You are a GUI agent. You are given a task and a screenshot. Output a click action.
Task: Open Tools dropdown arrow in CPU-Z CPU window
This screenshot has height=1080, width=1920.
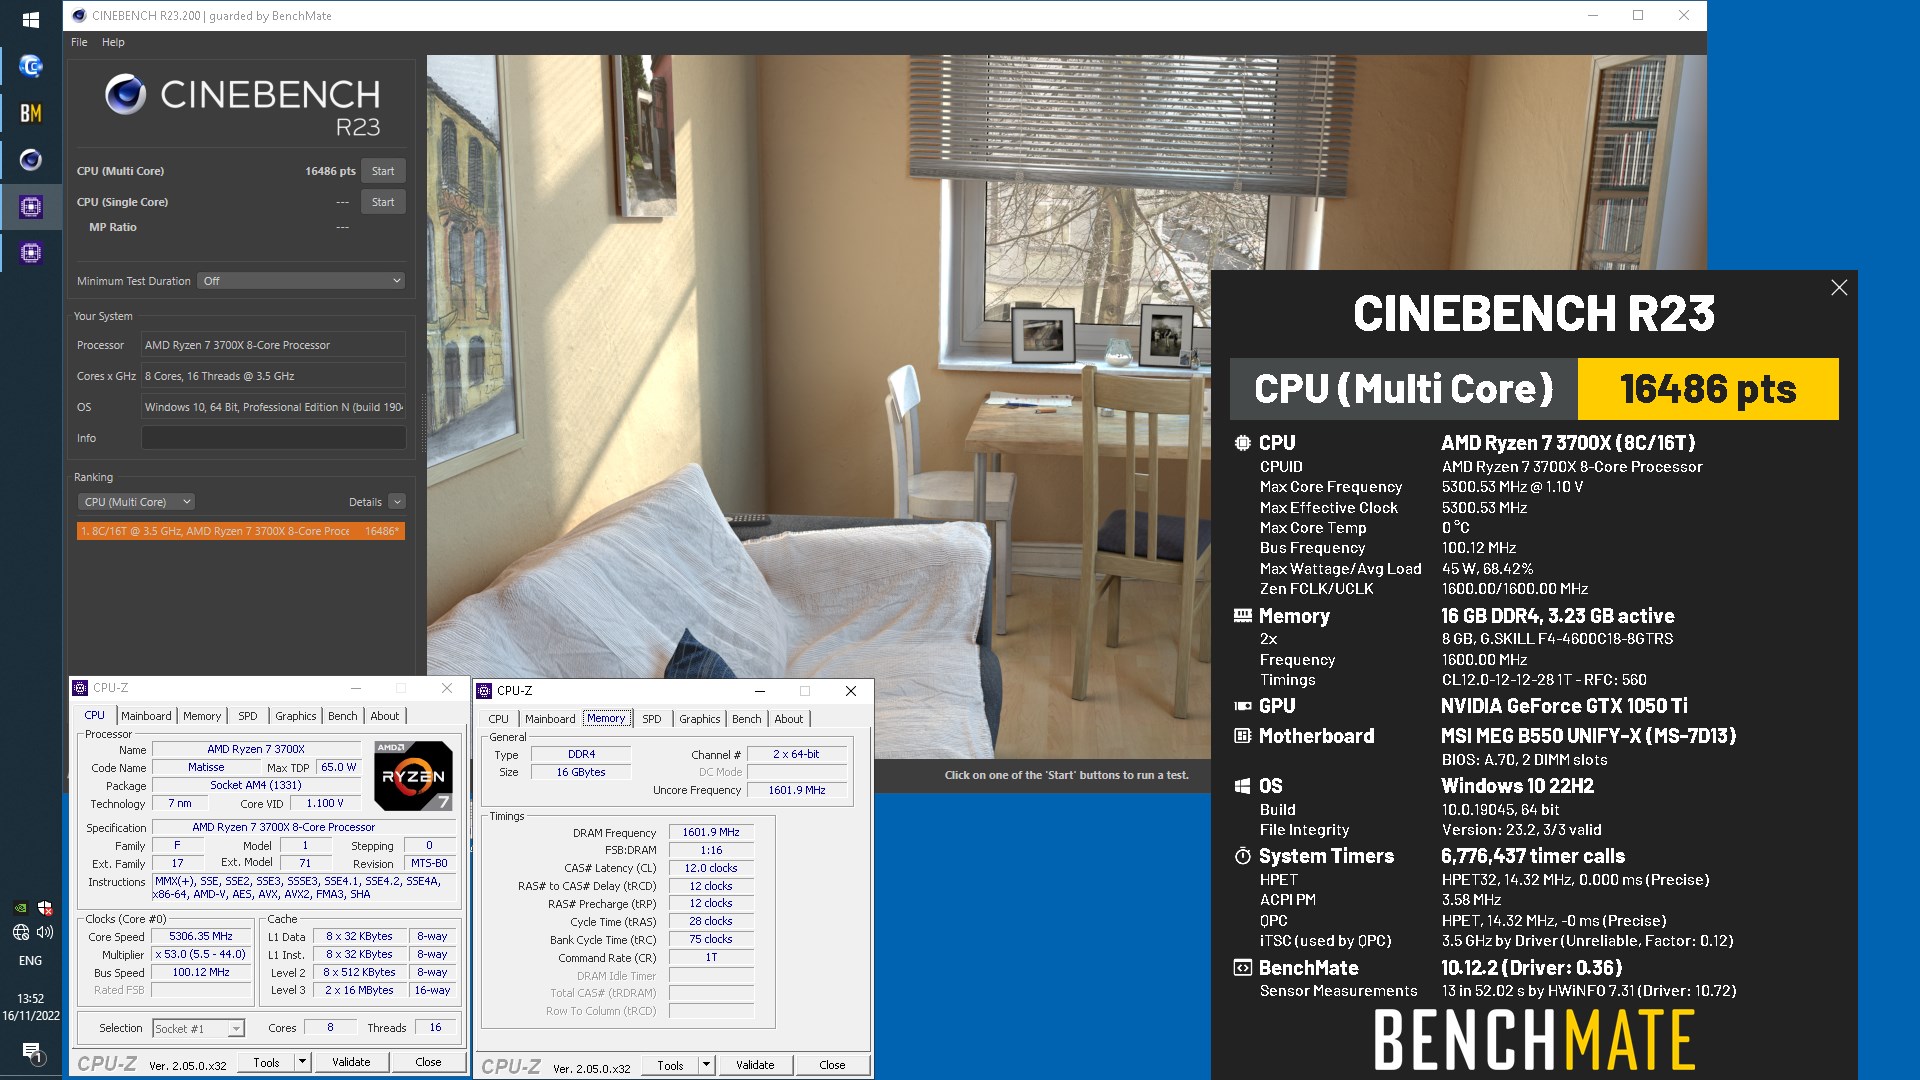302,1062
